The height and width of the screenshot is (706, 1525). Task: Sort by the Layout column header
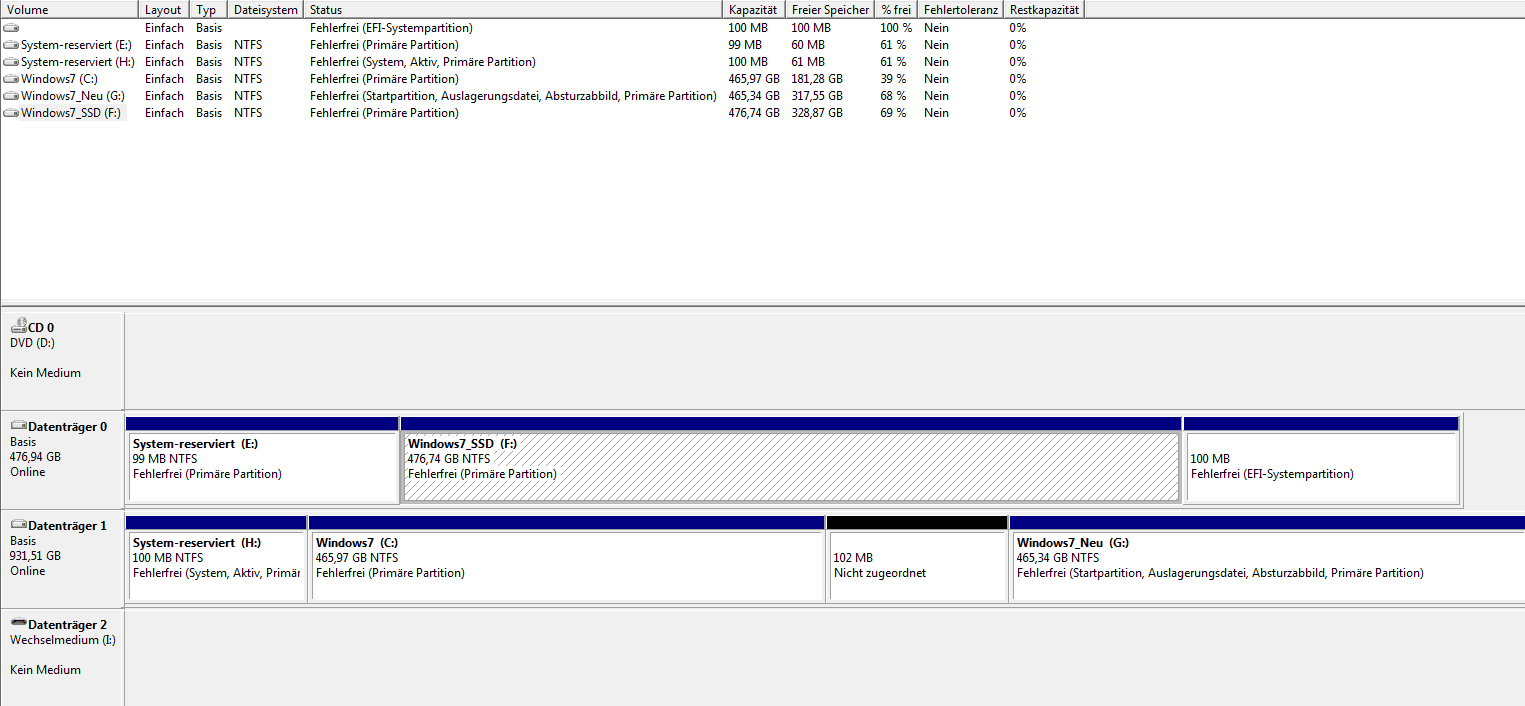164,9
